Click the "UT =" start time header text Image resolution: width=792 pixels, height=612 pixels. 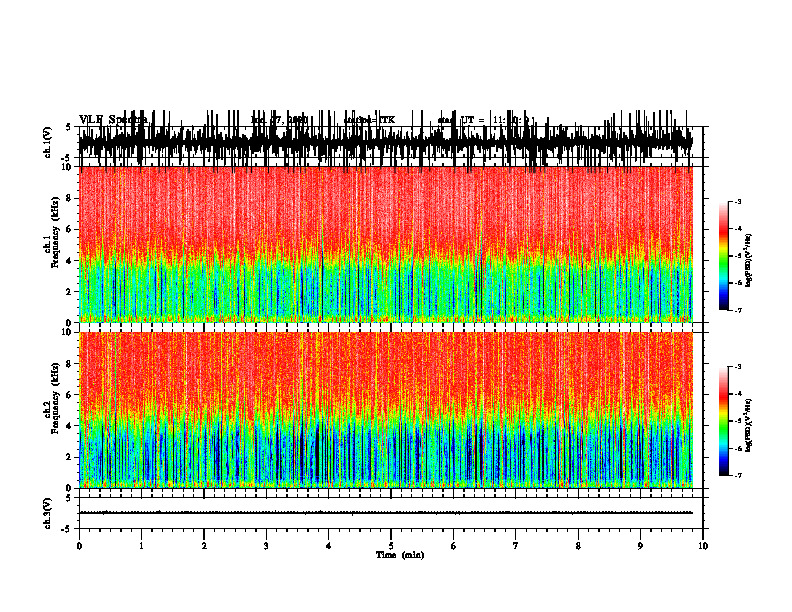[472, 120]
